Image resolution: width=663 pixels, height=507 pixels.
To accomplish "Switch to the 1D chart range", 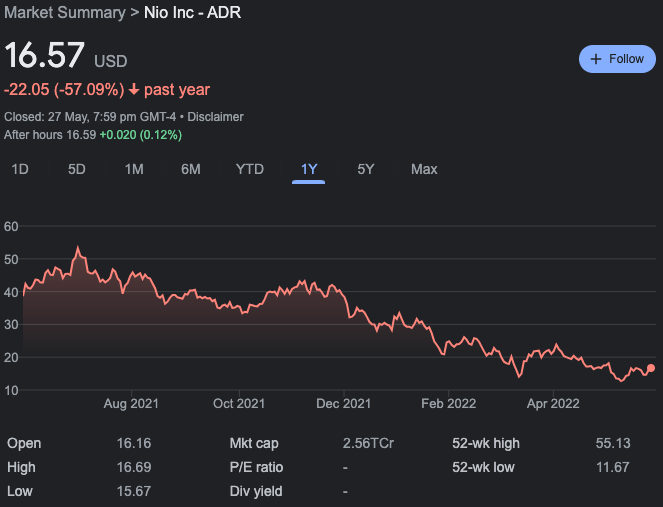I will click(20, 169).
